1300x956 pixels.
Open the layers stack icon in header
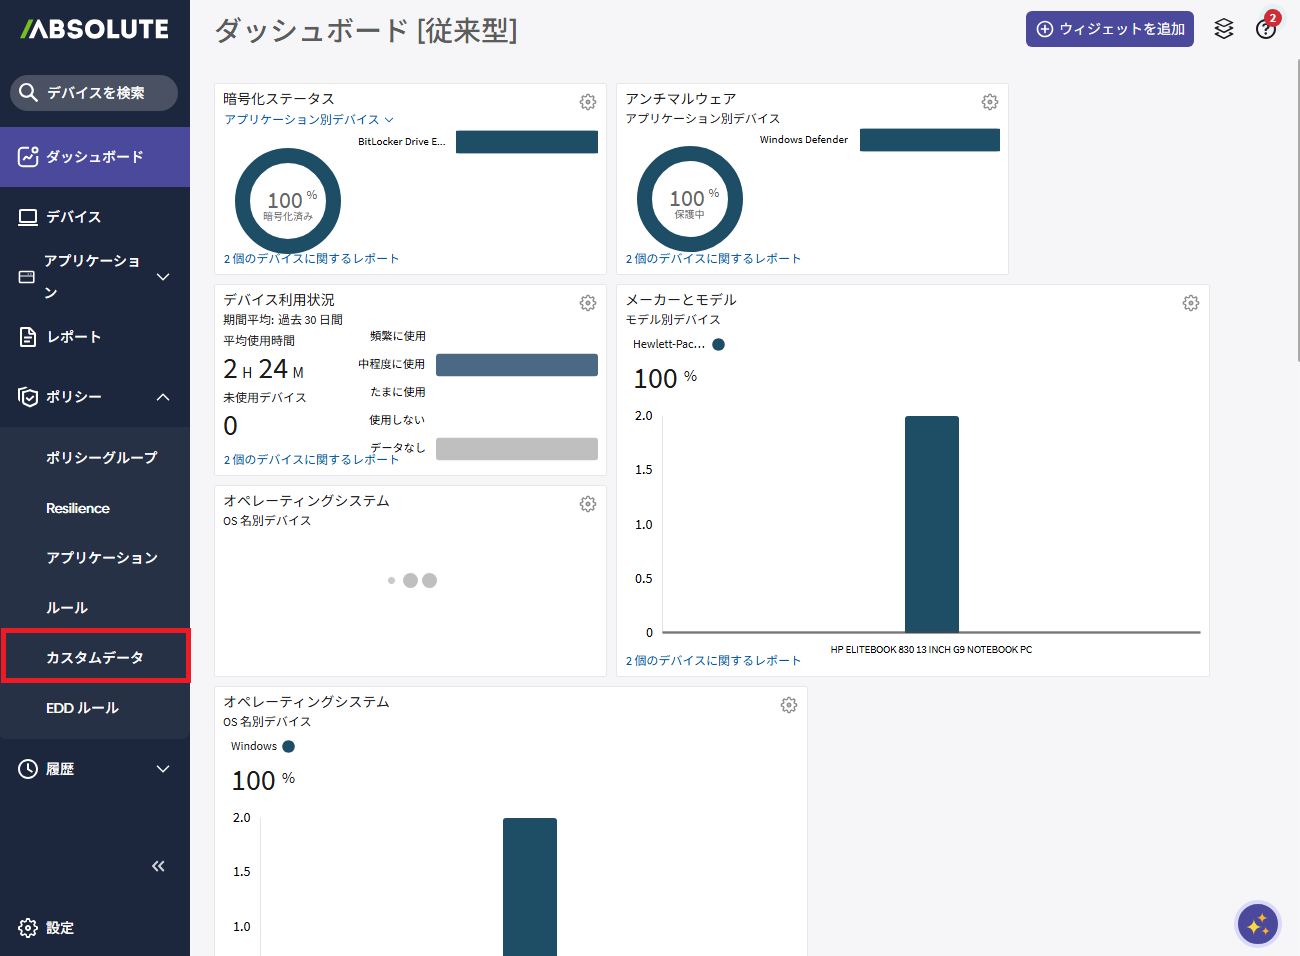(x=1224, y=29)
